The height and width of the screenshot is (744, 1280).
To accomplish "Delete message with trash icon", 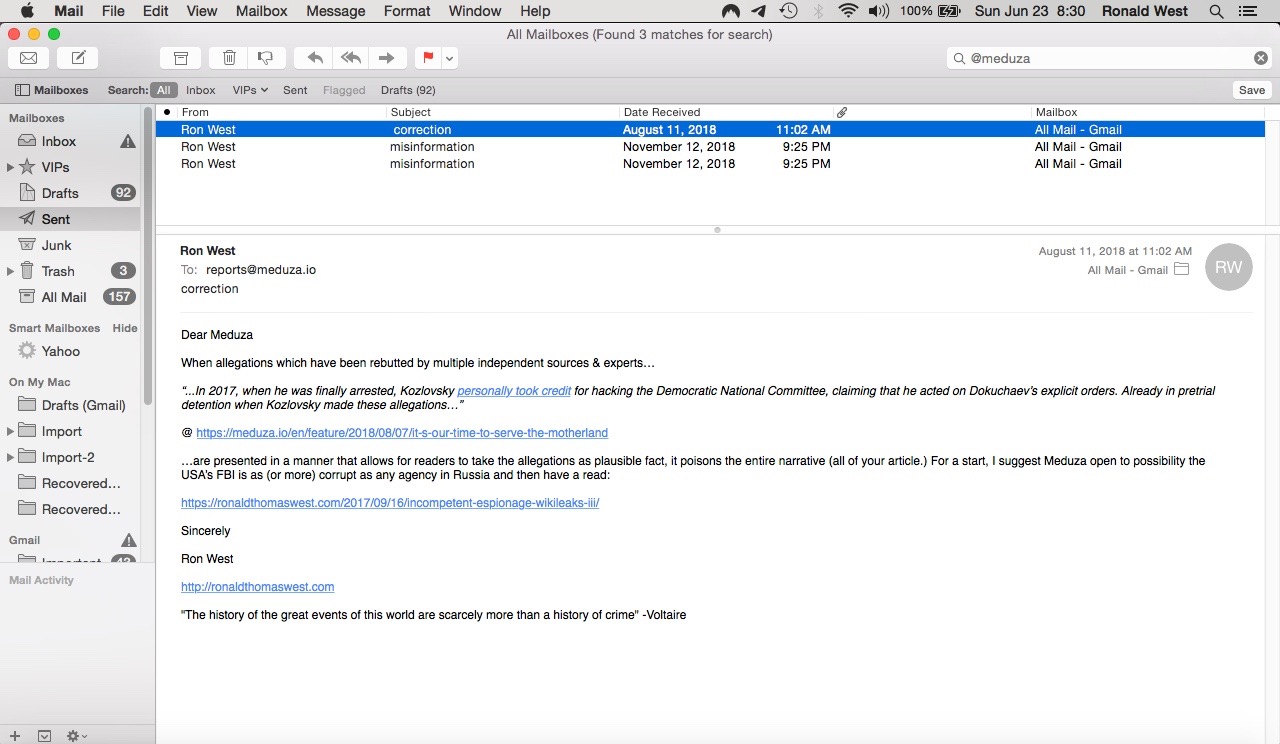I will [x=229, y=58].
